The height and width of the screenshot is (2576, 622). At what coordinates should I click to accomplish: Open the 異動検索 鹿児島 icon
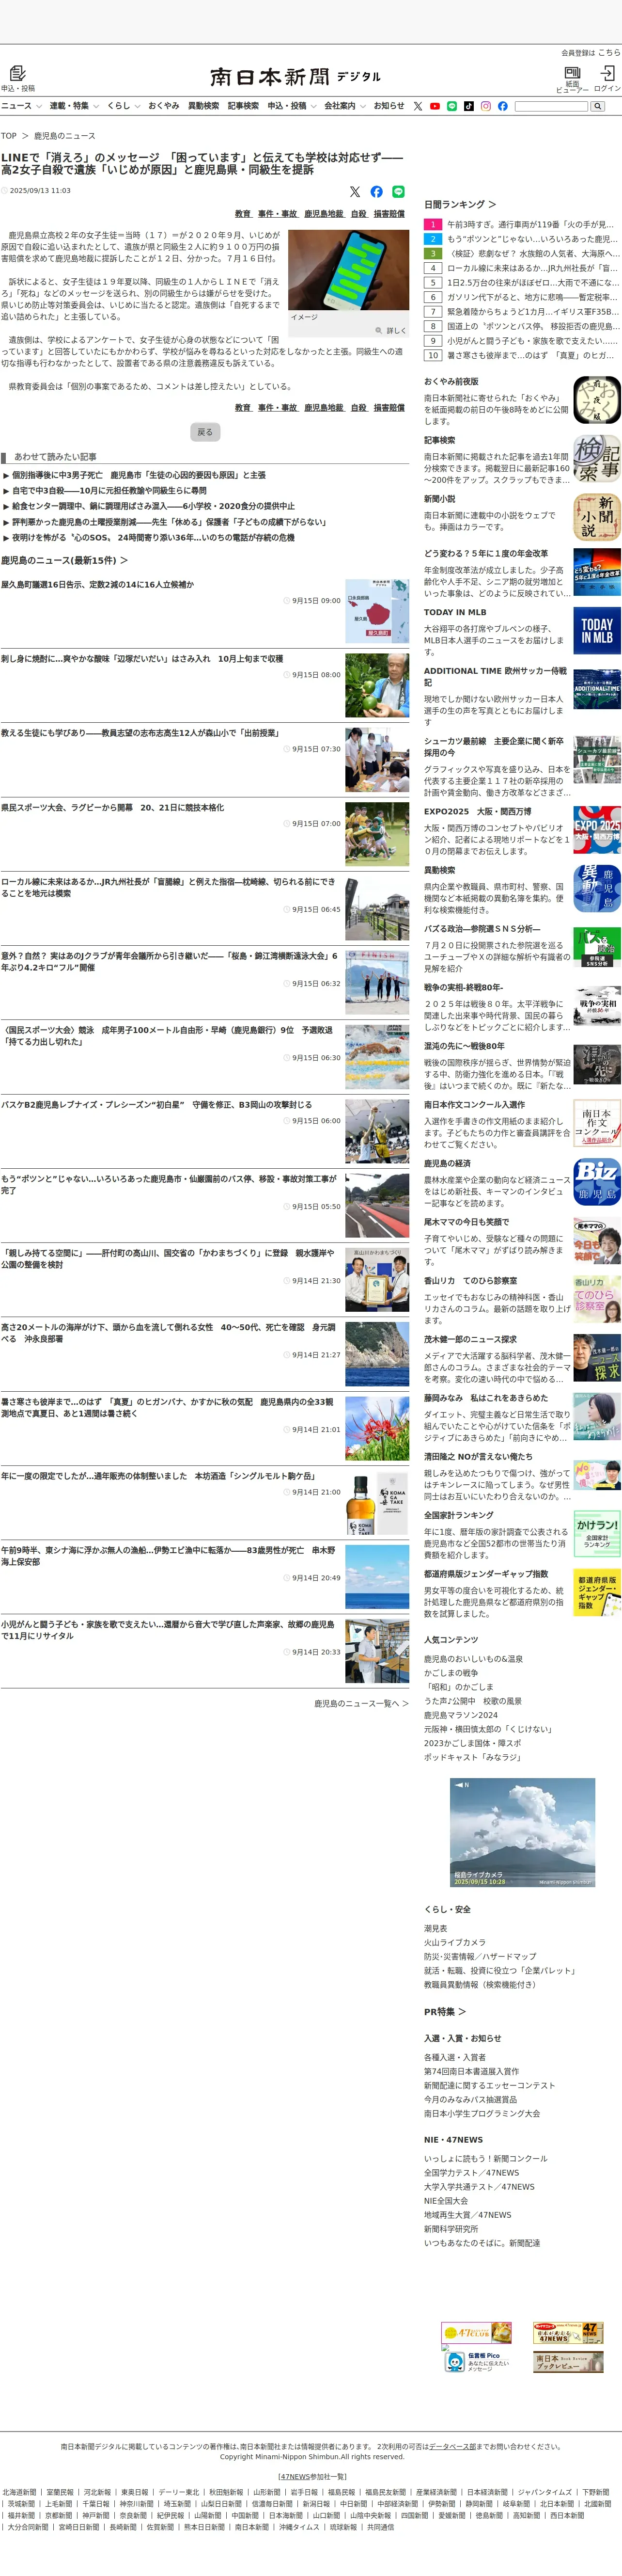(x=597, y=889)
